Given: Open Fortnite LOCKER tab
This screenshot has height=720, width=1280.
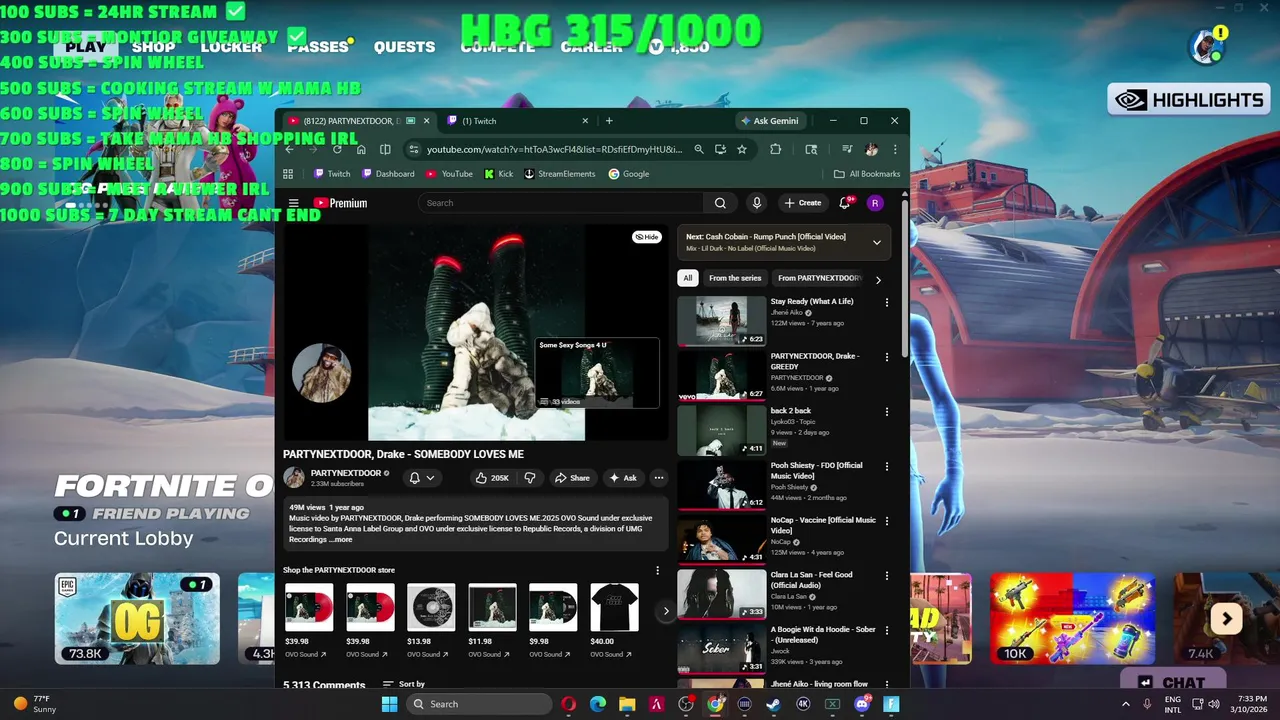Looking at the screenshot, I should click(x=231, y=47).
